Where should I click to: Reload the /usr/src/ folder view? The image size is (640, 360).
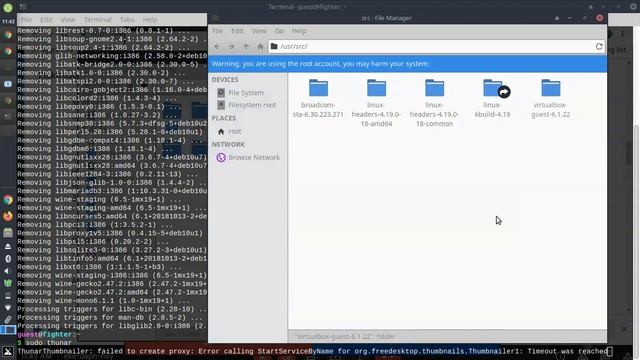click(599, 47)
